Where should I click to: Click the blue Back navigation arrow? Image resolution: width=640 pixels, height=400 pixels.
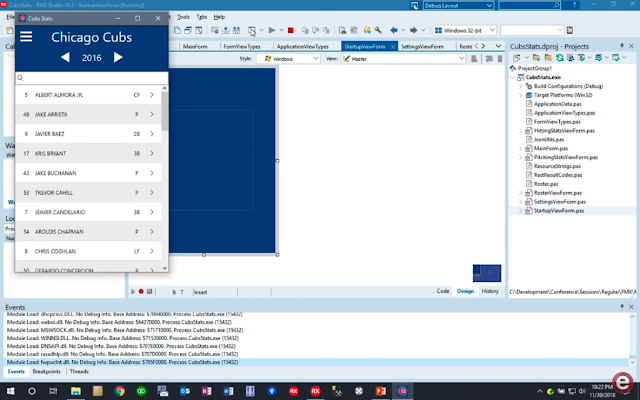pyautogui.click(x=393, y=30)
